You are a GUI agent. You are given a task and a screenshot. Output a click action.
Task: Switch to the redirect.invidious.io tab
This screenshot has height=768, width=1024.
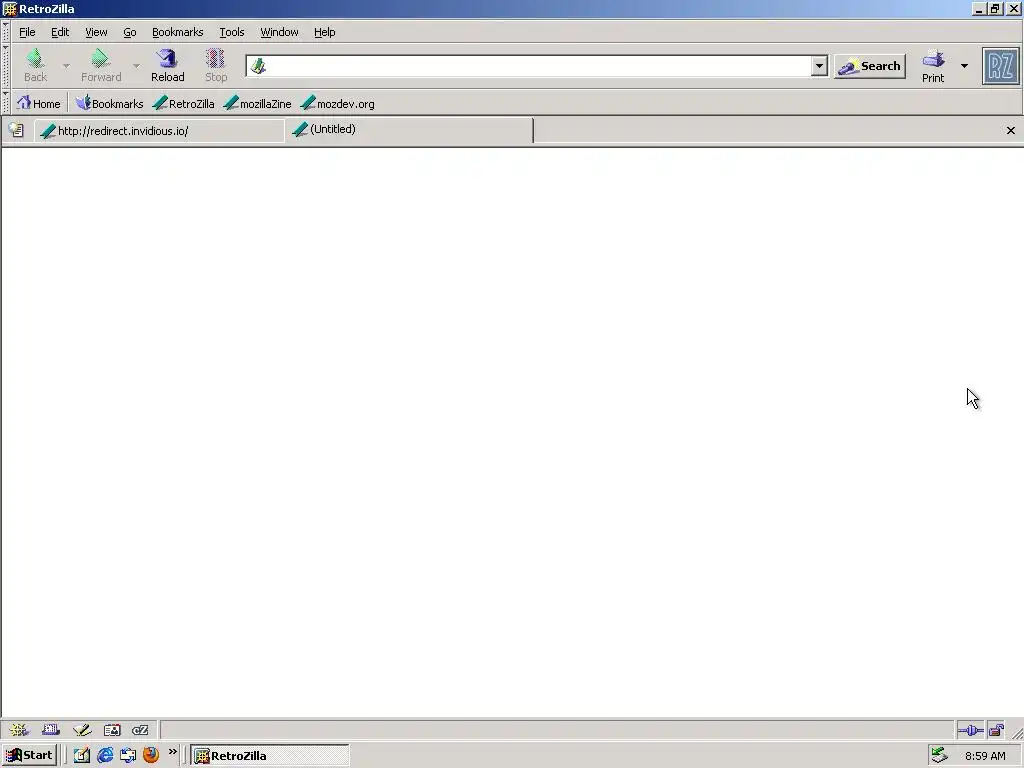159,131
